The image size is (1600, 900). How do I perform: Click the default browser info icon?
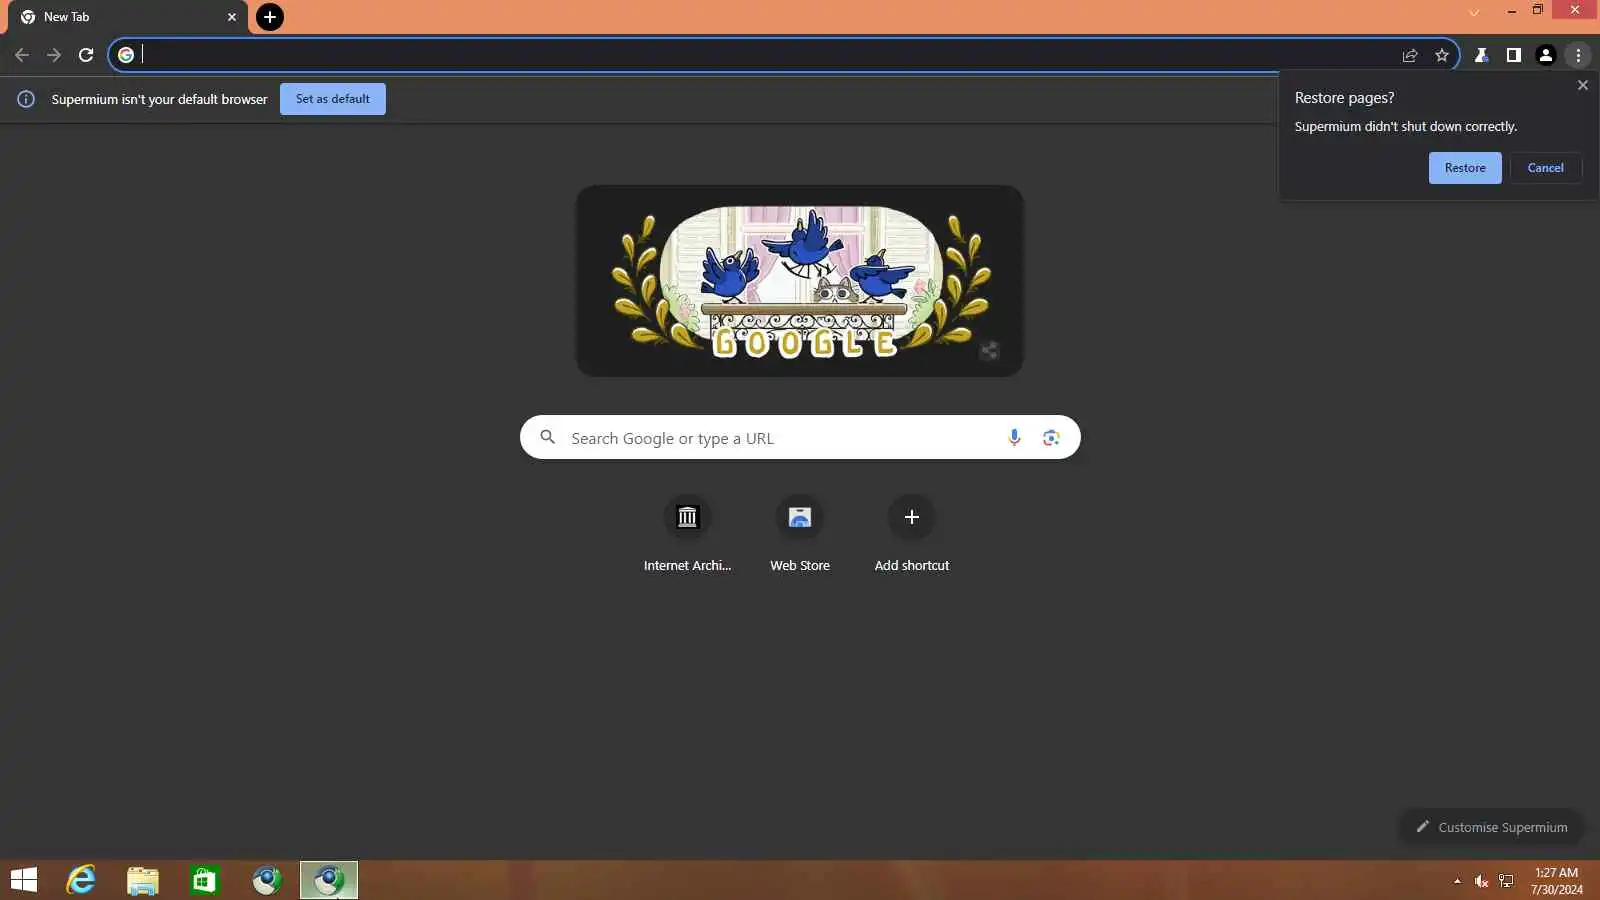pyautogui.click(x=26, y=99)
